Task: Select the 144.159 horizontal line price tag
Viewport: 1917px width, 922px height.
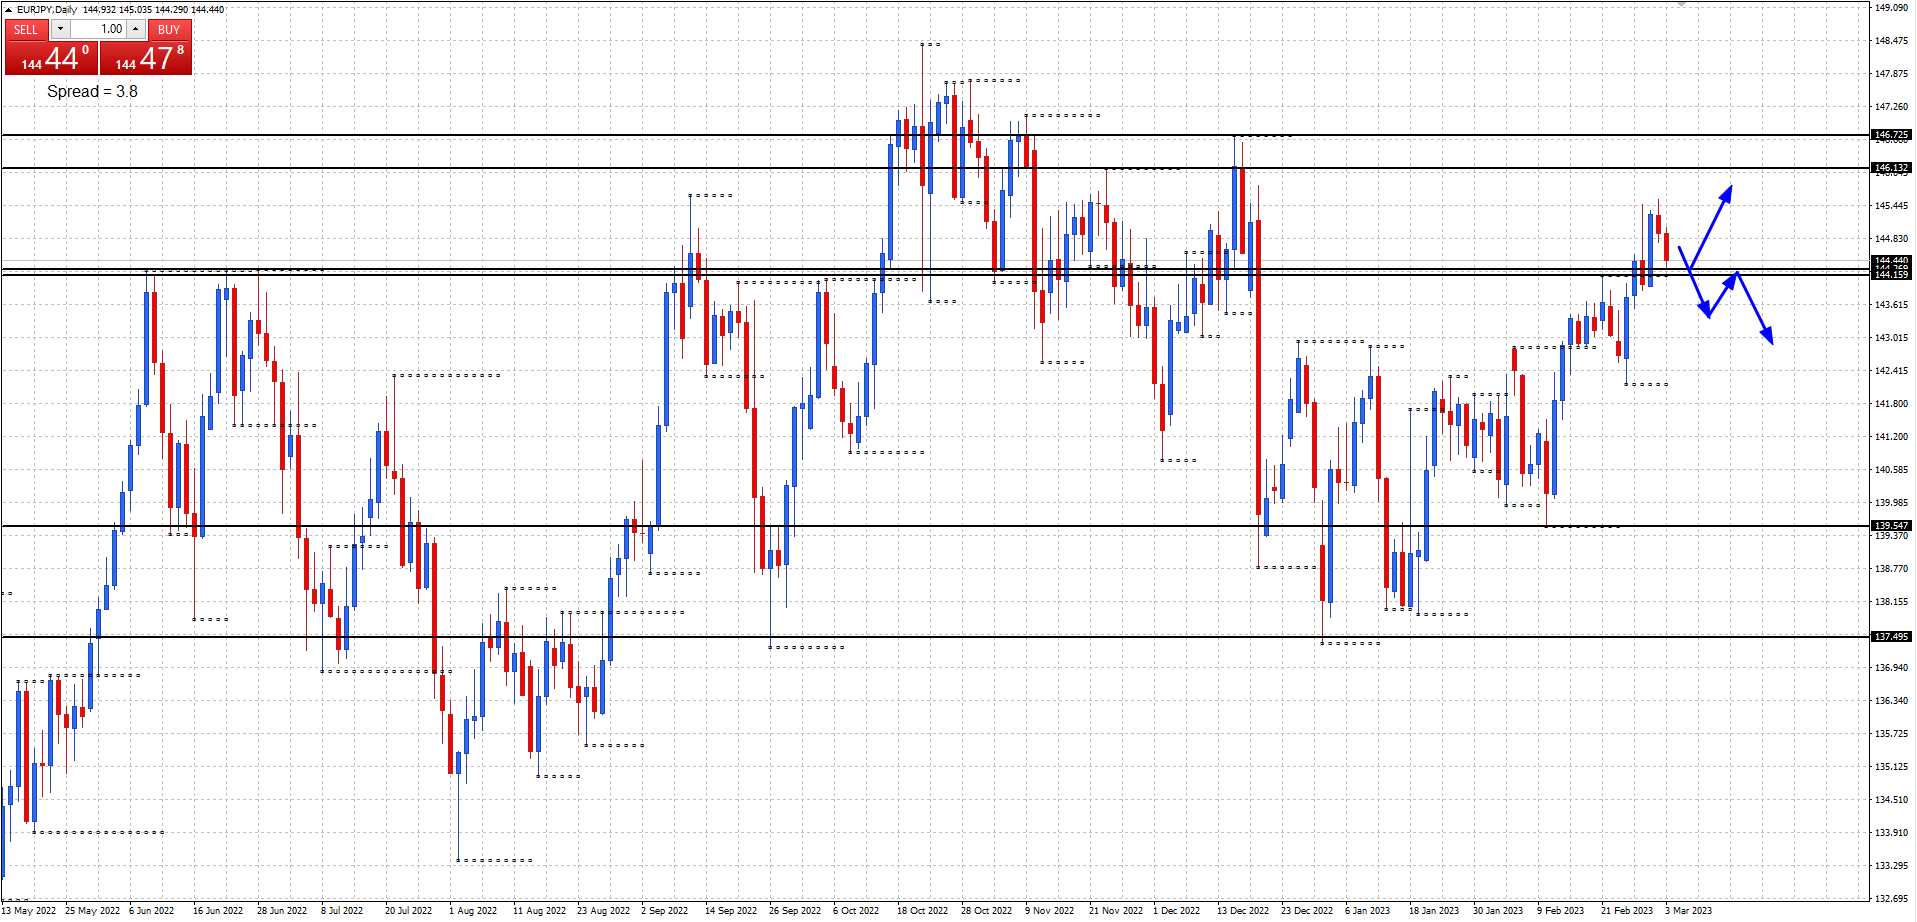Action: [1890, 275]
